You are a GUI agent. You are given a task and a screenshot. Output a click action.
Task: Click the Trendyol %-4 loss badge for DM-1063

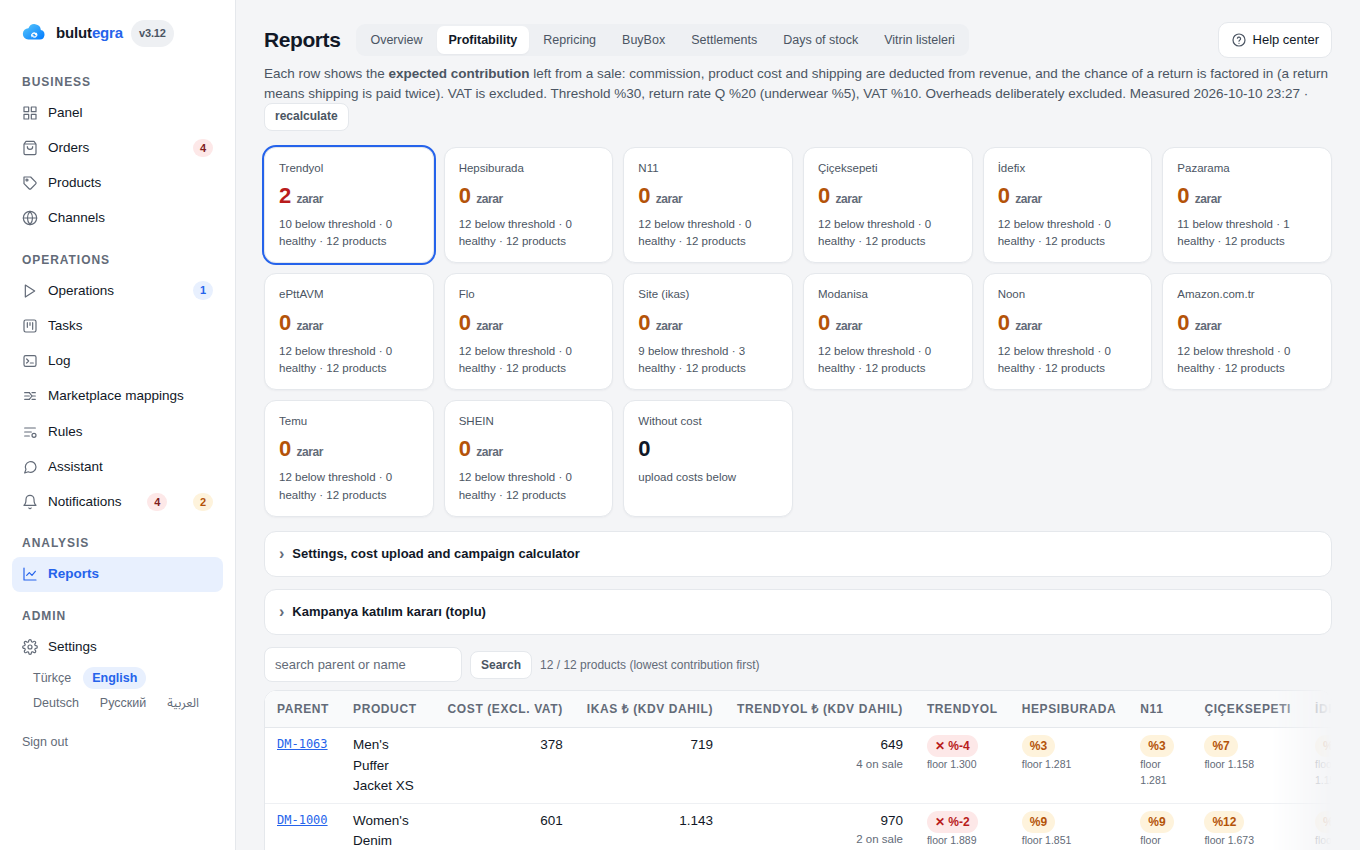point(952,746)
